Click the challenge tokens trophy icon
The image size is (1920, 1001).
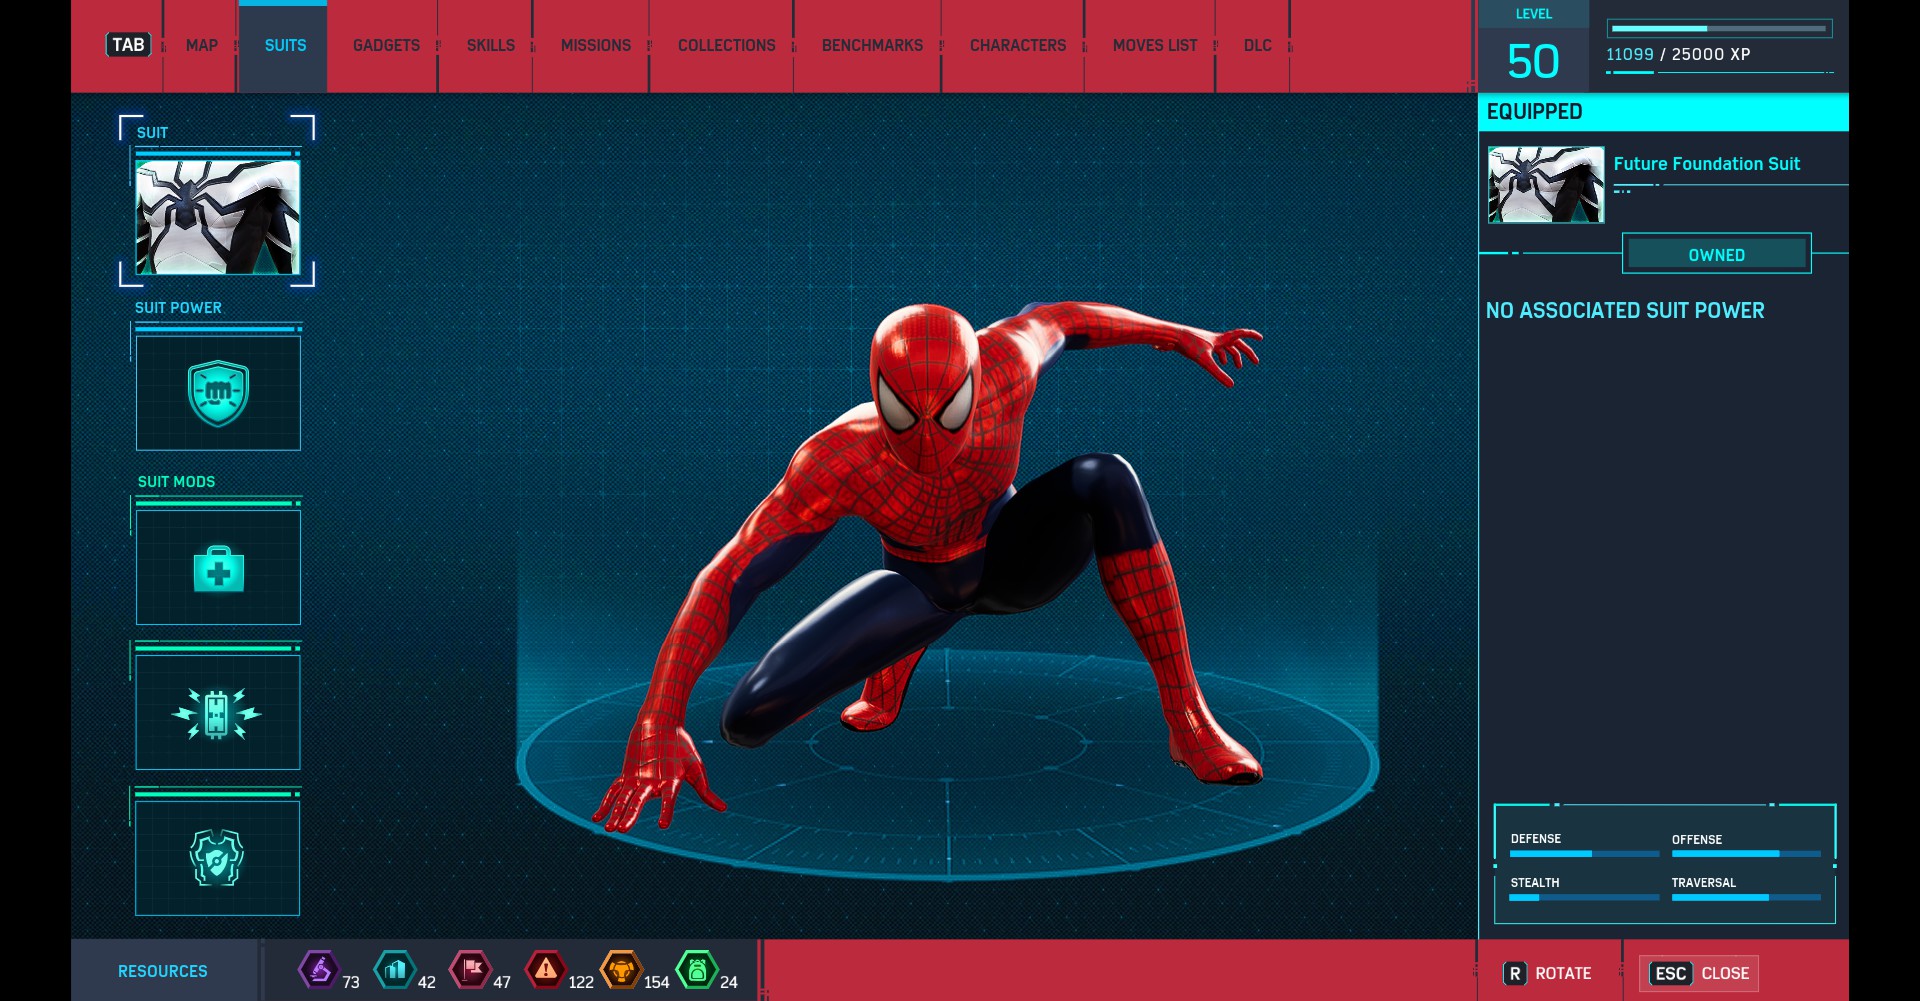tap(622, 969)
